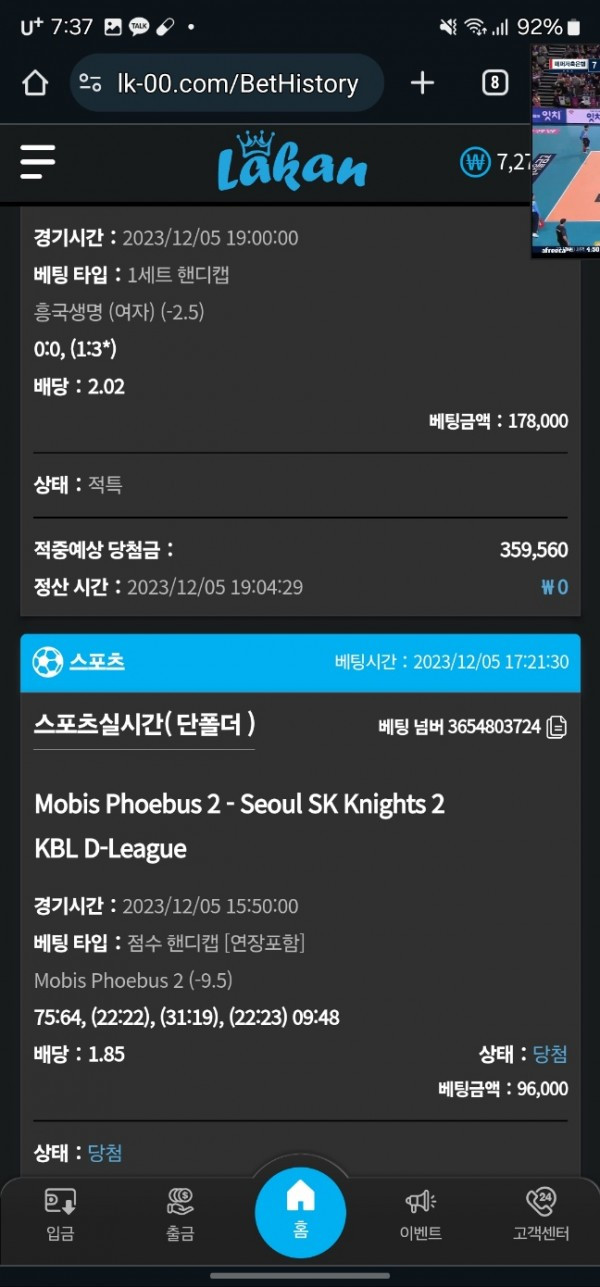Open the 출금 withdrawal tab
Viewport: 600px width, 1287px height.
[x=180, y=1215]
